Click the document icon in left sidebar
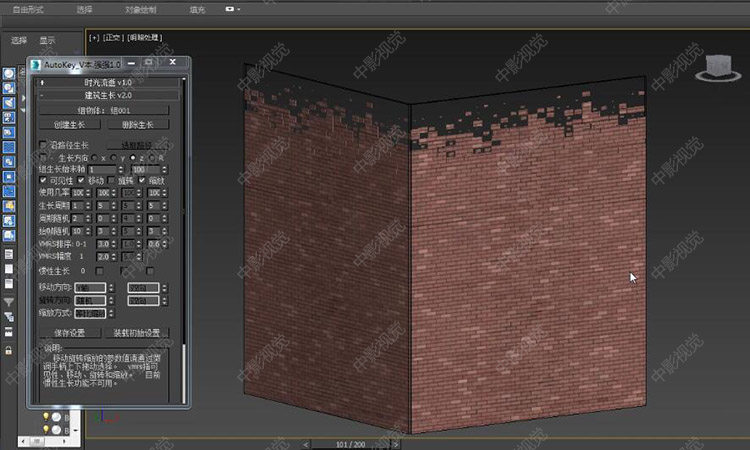Image resolution: width=750 pixels, height=450 pixels. click(x=9, y=256)
